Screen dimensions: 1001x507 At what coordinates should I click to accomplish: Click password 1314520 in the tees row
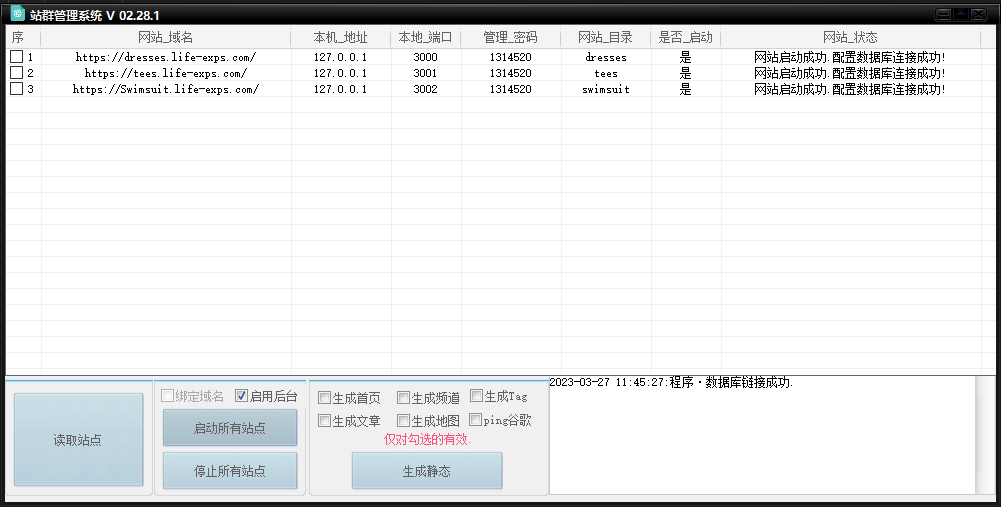(511, 73)
